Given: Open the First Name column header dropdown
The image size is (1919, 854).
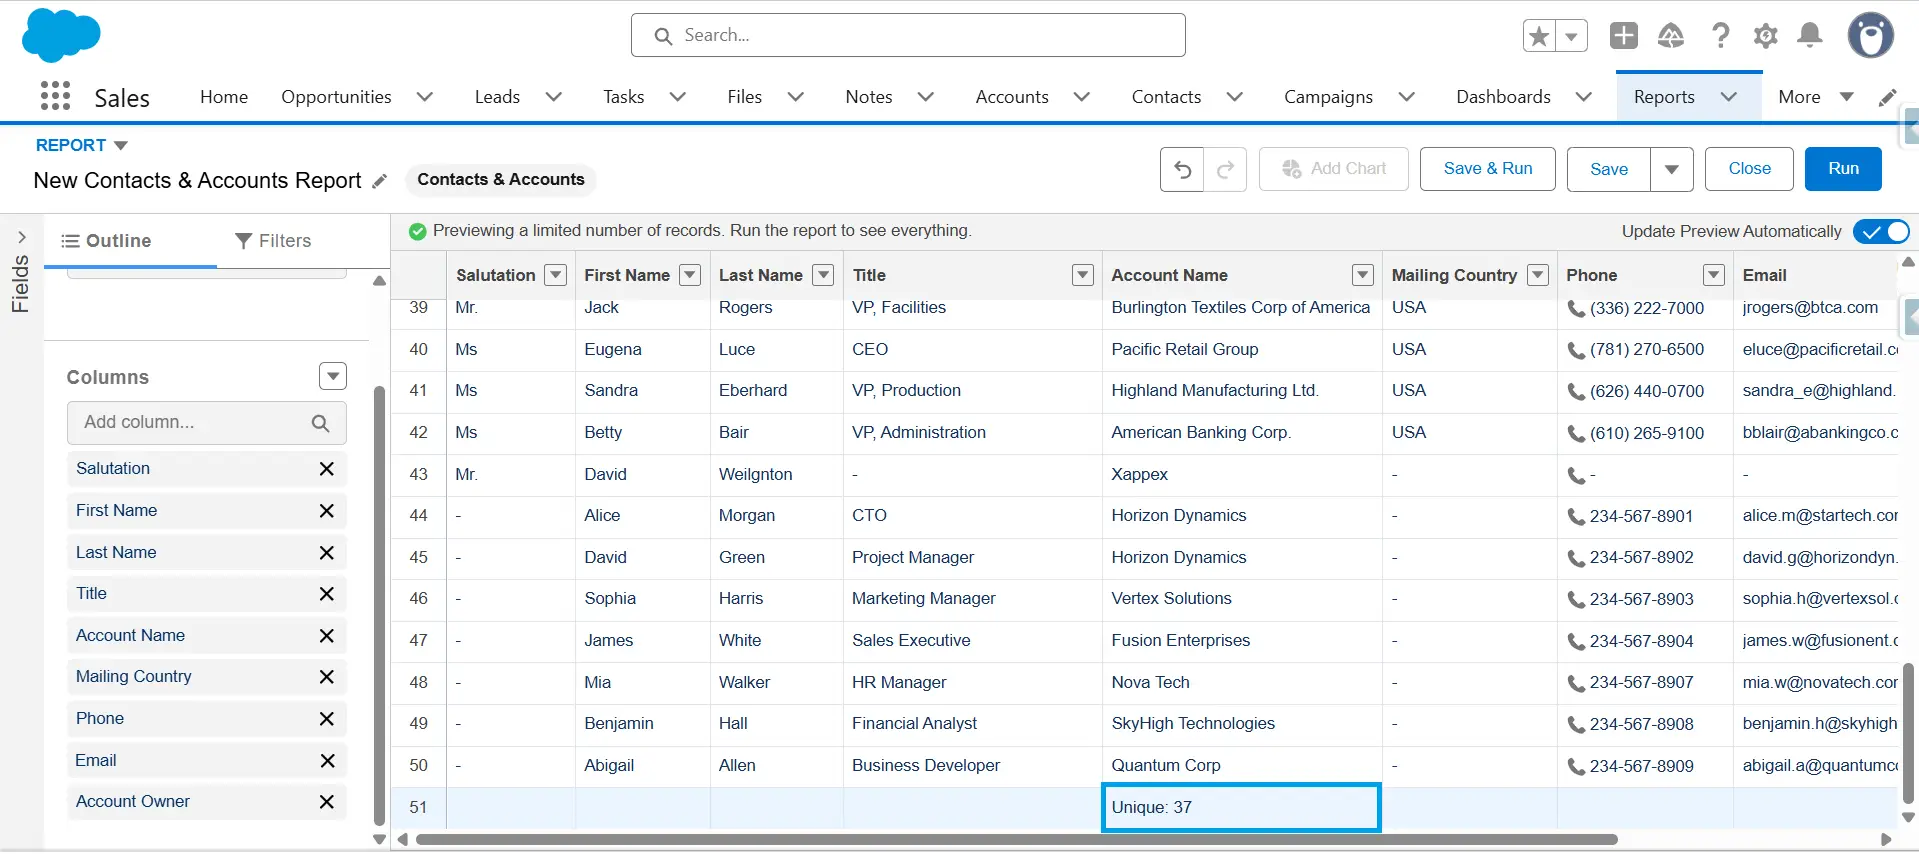Looking at the screenshot, I should (690, 275).
